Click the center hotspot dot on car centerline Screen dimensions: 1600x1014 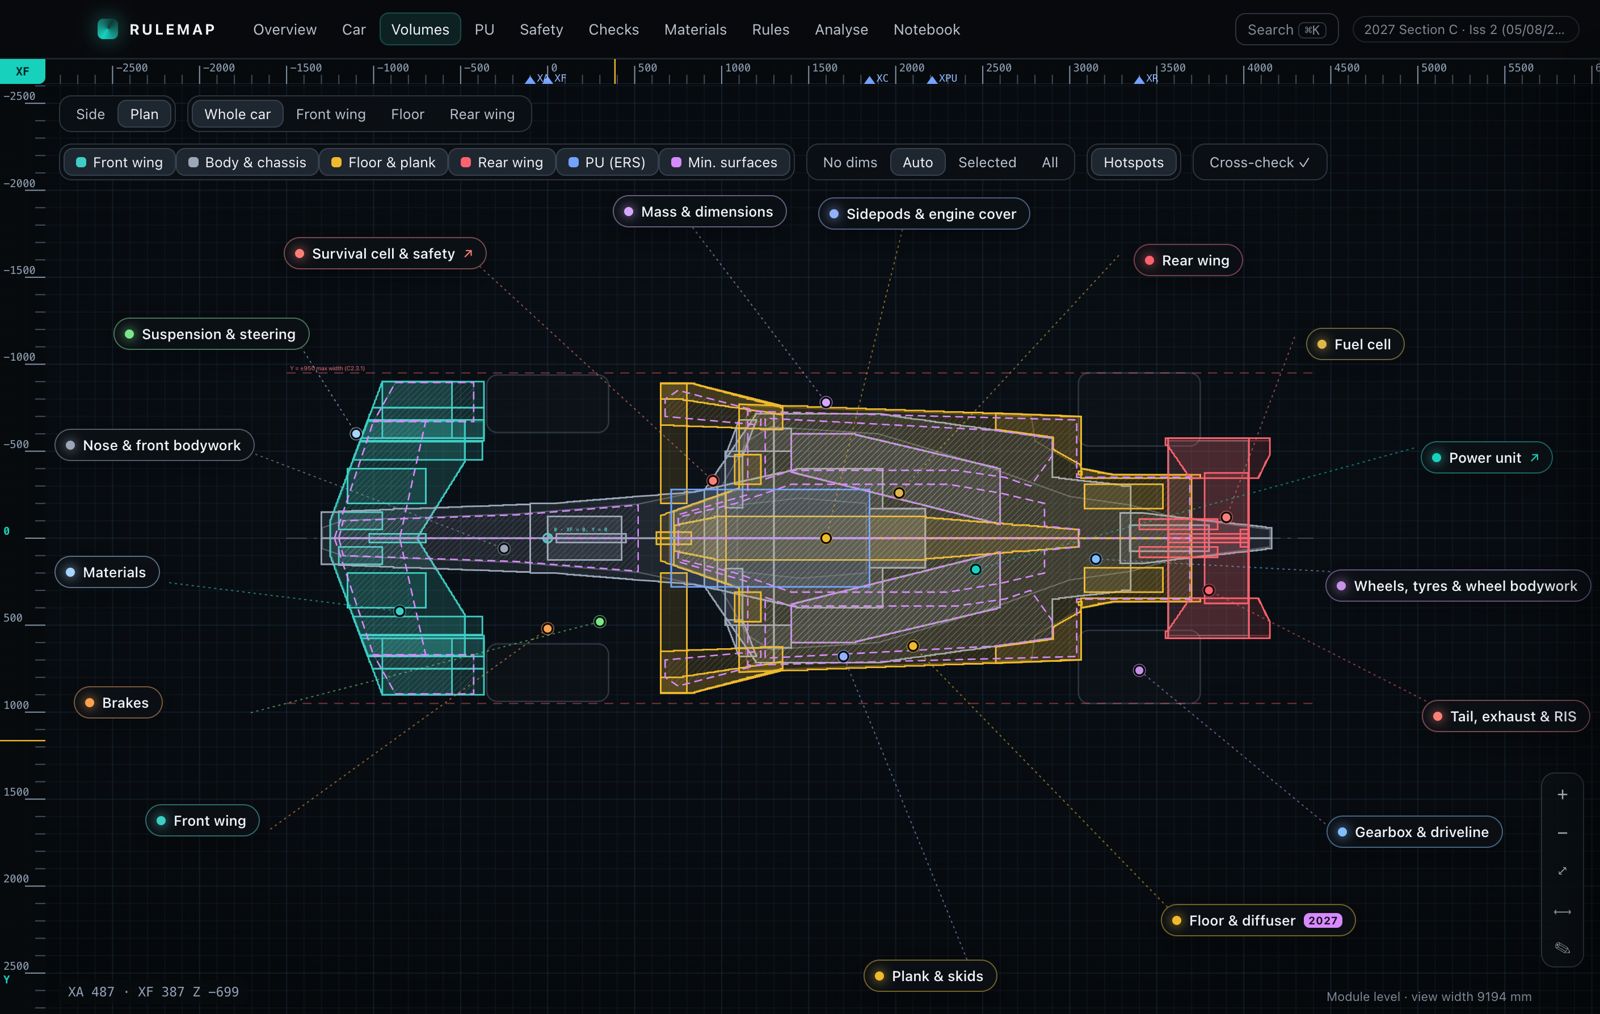coord(826,538)
